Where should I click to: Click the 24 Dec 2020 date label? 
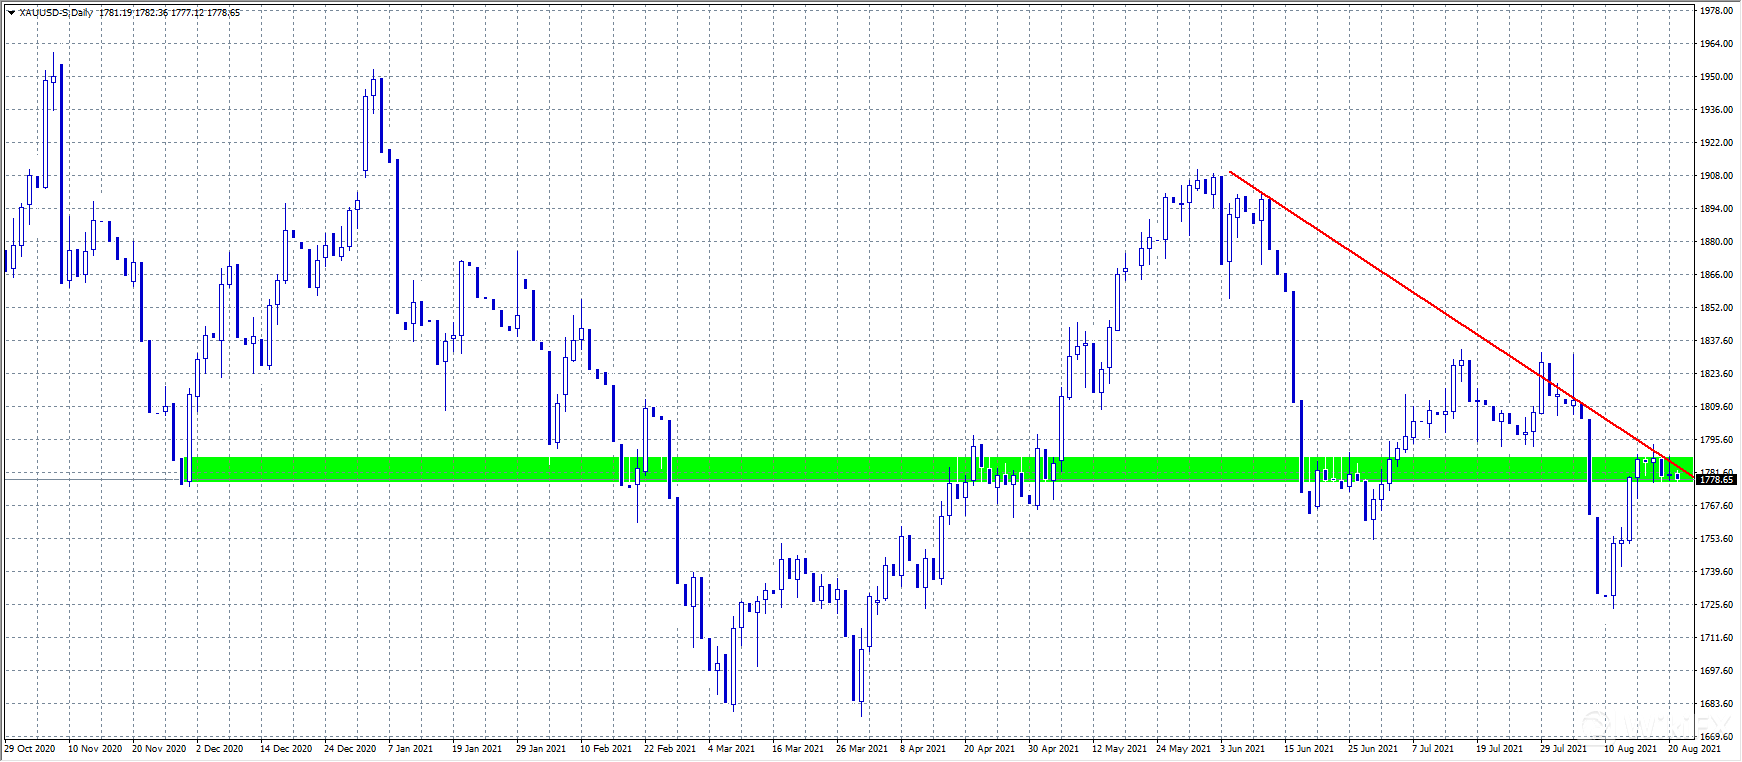point(350,748)
